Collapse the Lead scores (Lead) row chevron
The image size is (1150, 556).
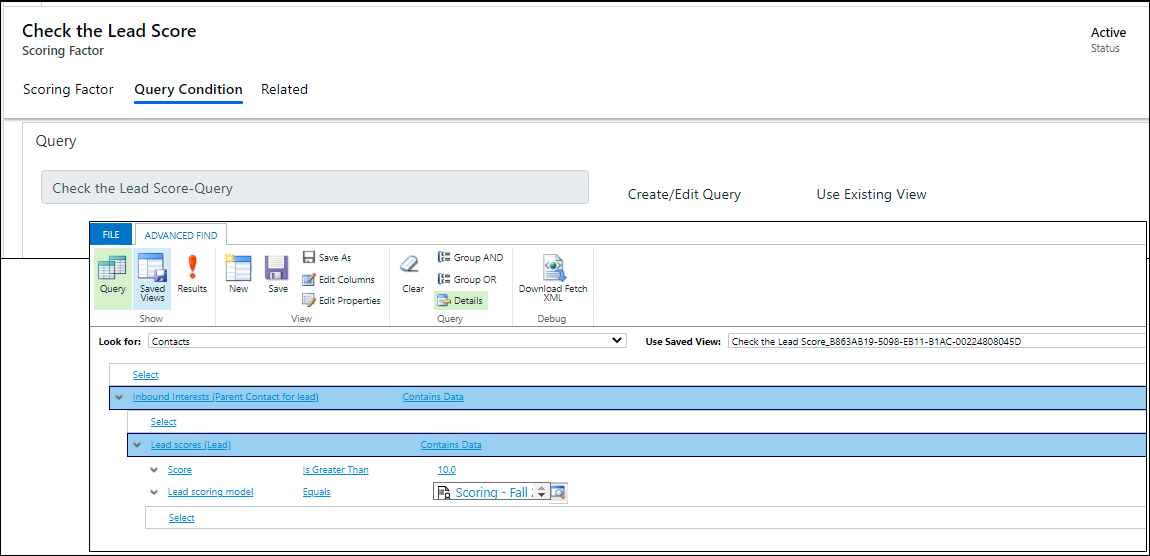click(137, 445)
